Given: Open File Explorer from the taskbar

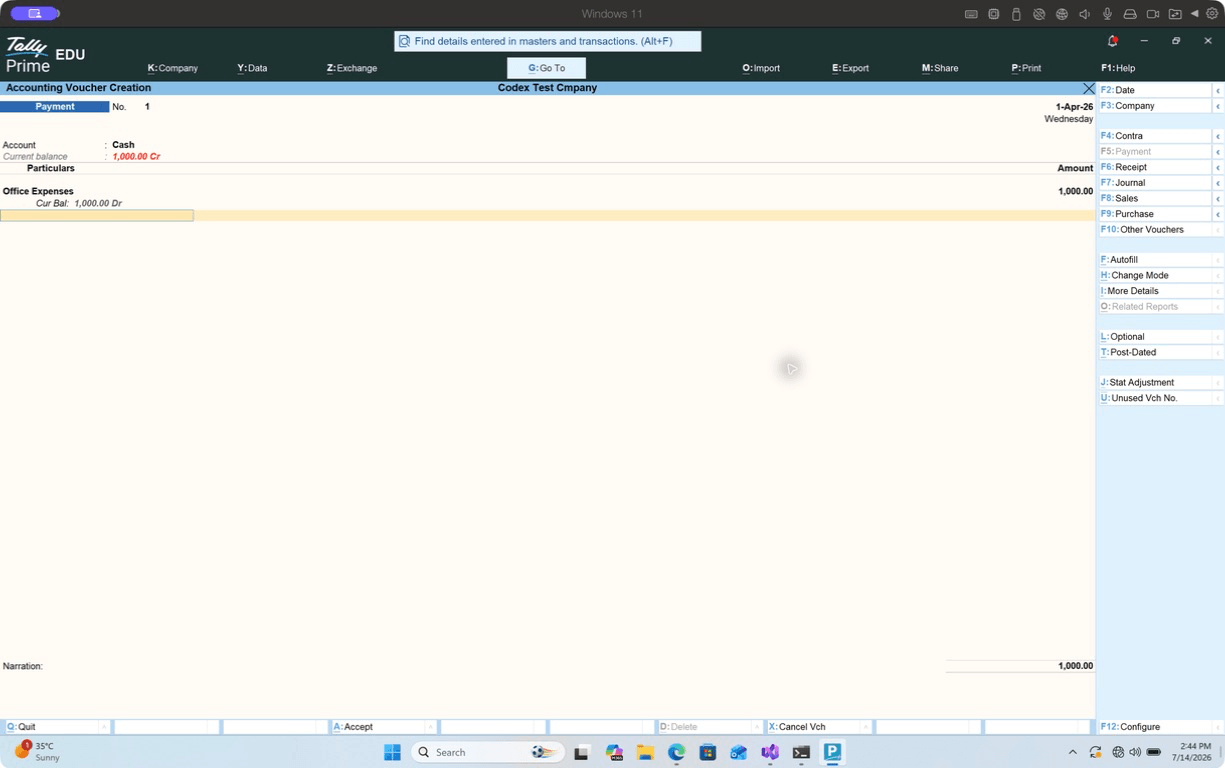Looking at the screenshot, I should click(x=645, y=752).
